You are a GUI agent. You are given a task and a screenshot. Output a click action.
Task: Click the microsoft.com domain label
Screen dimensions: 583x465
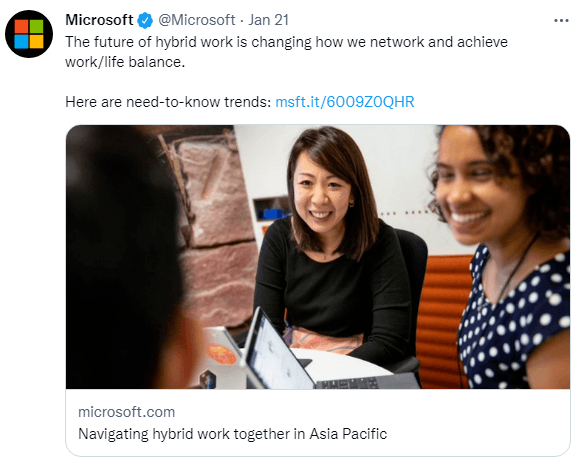coord(126,412)
